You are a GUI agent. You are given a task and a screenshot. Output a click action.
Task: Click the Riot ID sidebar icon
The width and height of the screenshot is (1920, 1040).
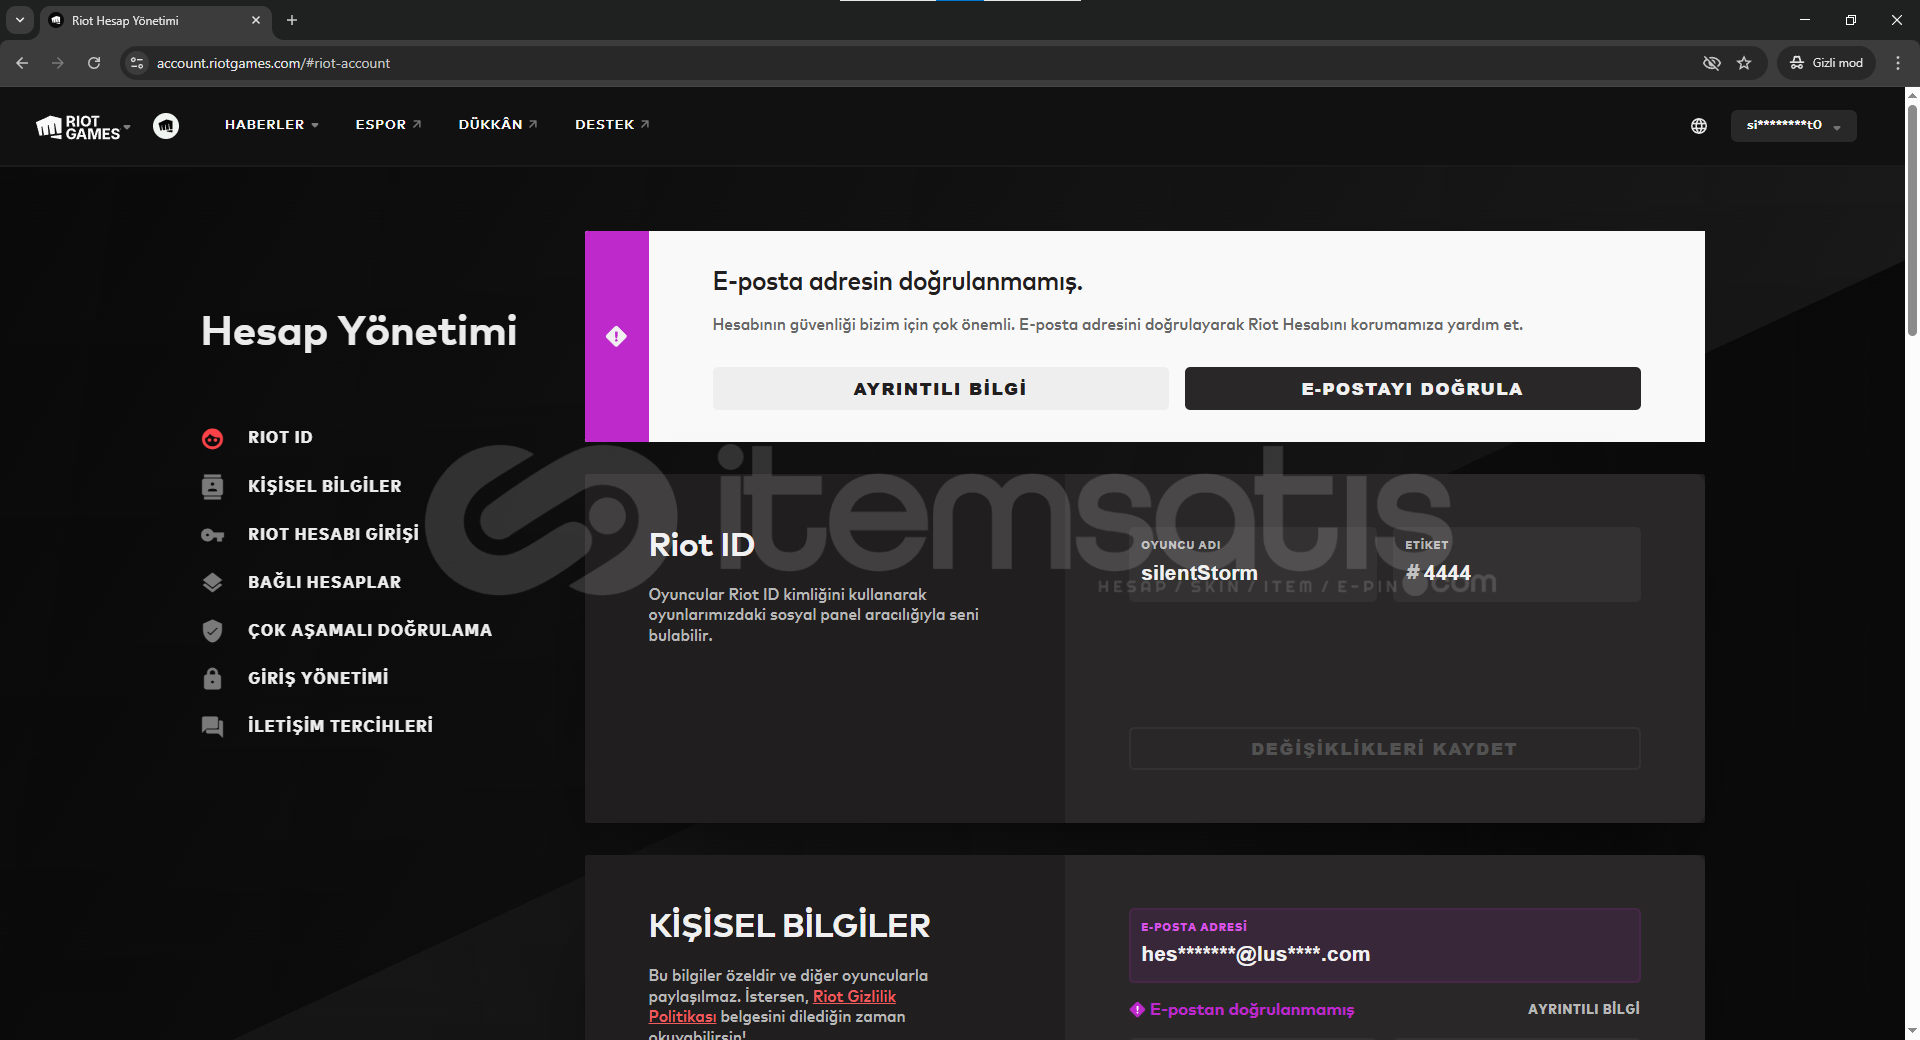pyautogui.click(x=212, y=438)
